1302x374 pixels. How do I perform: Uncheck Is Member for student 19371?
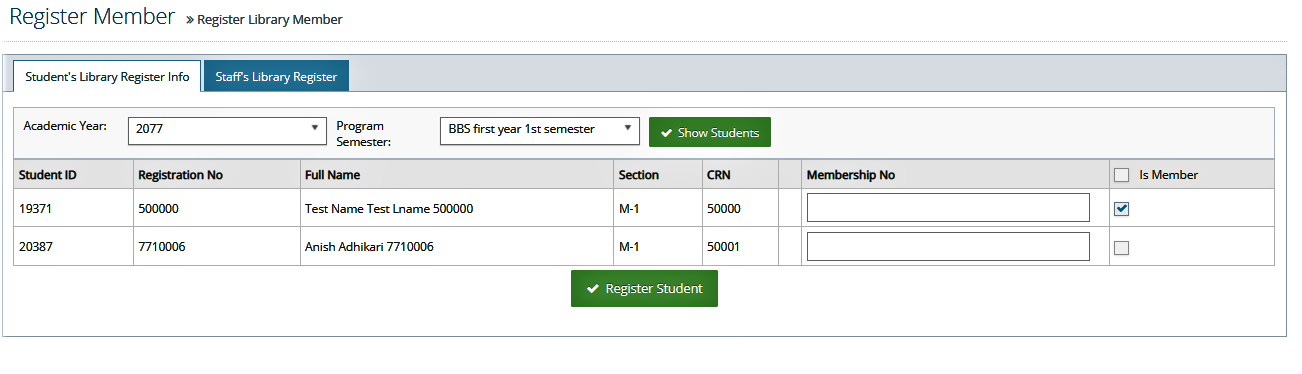pyautogui.click(x=1122, y=209)
